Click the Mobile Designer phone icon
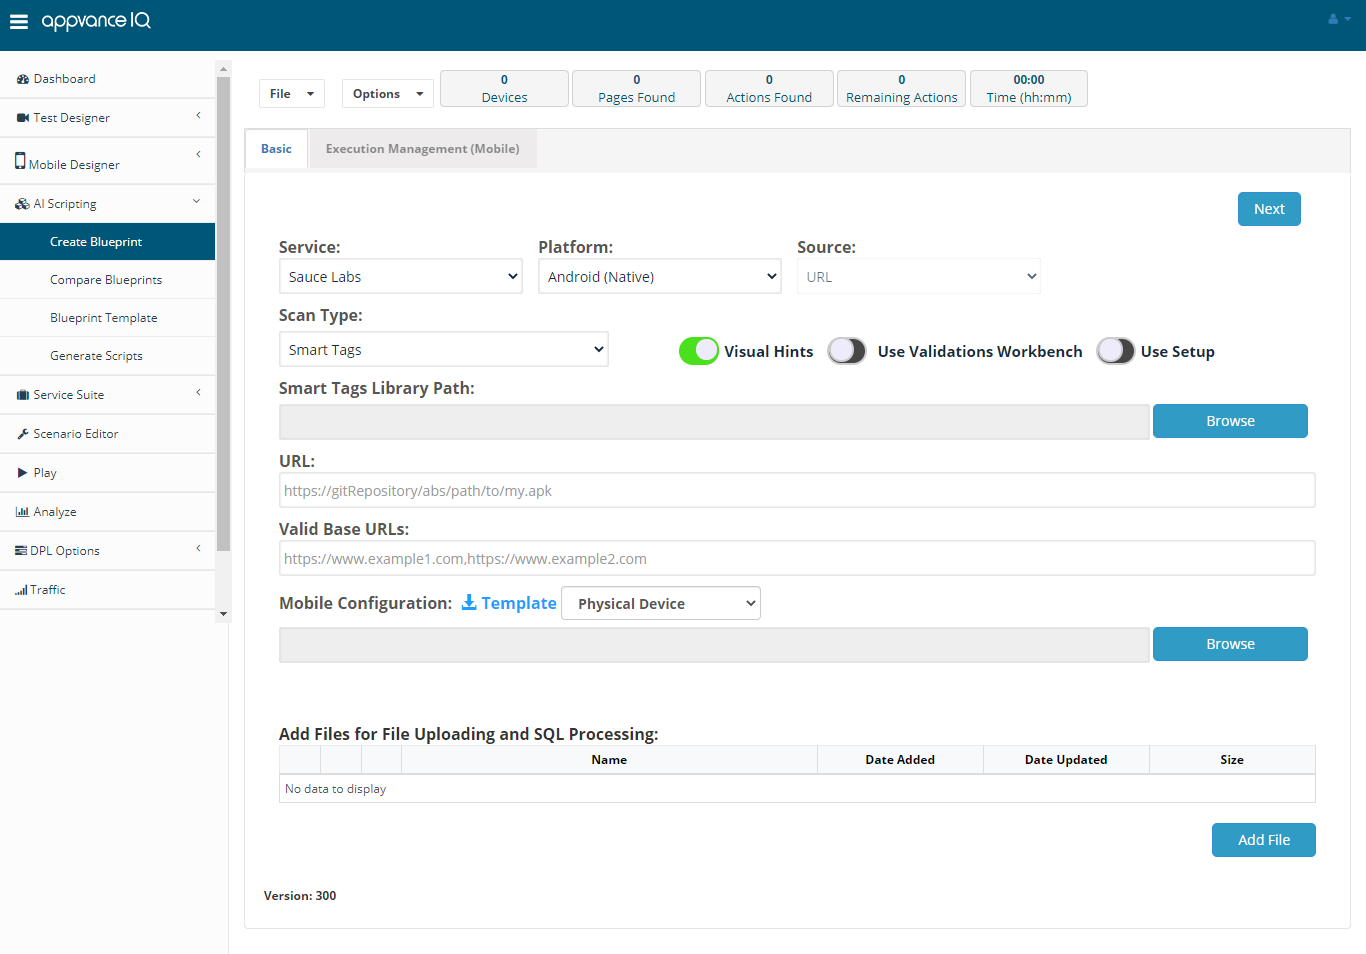 pyautogui.click(x=20, y=161)
